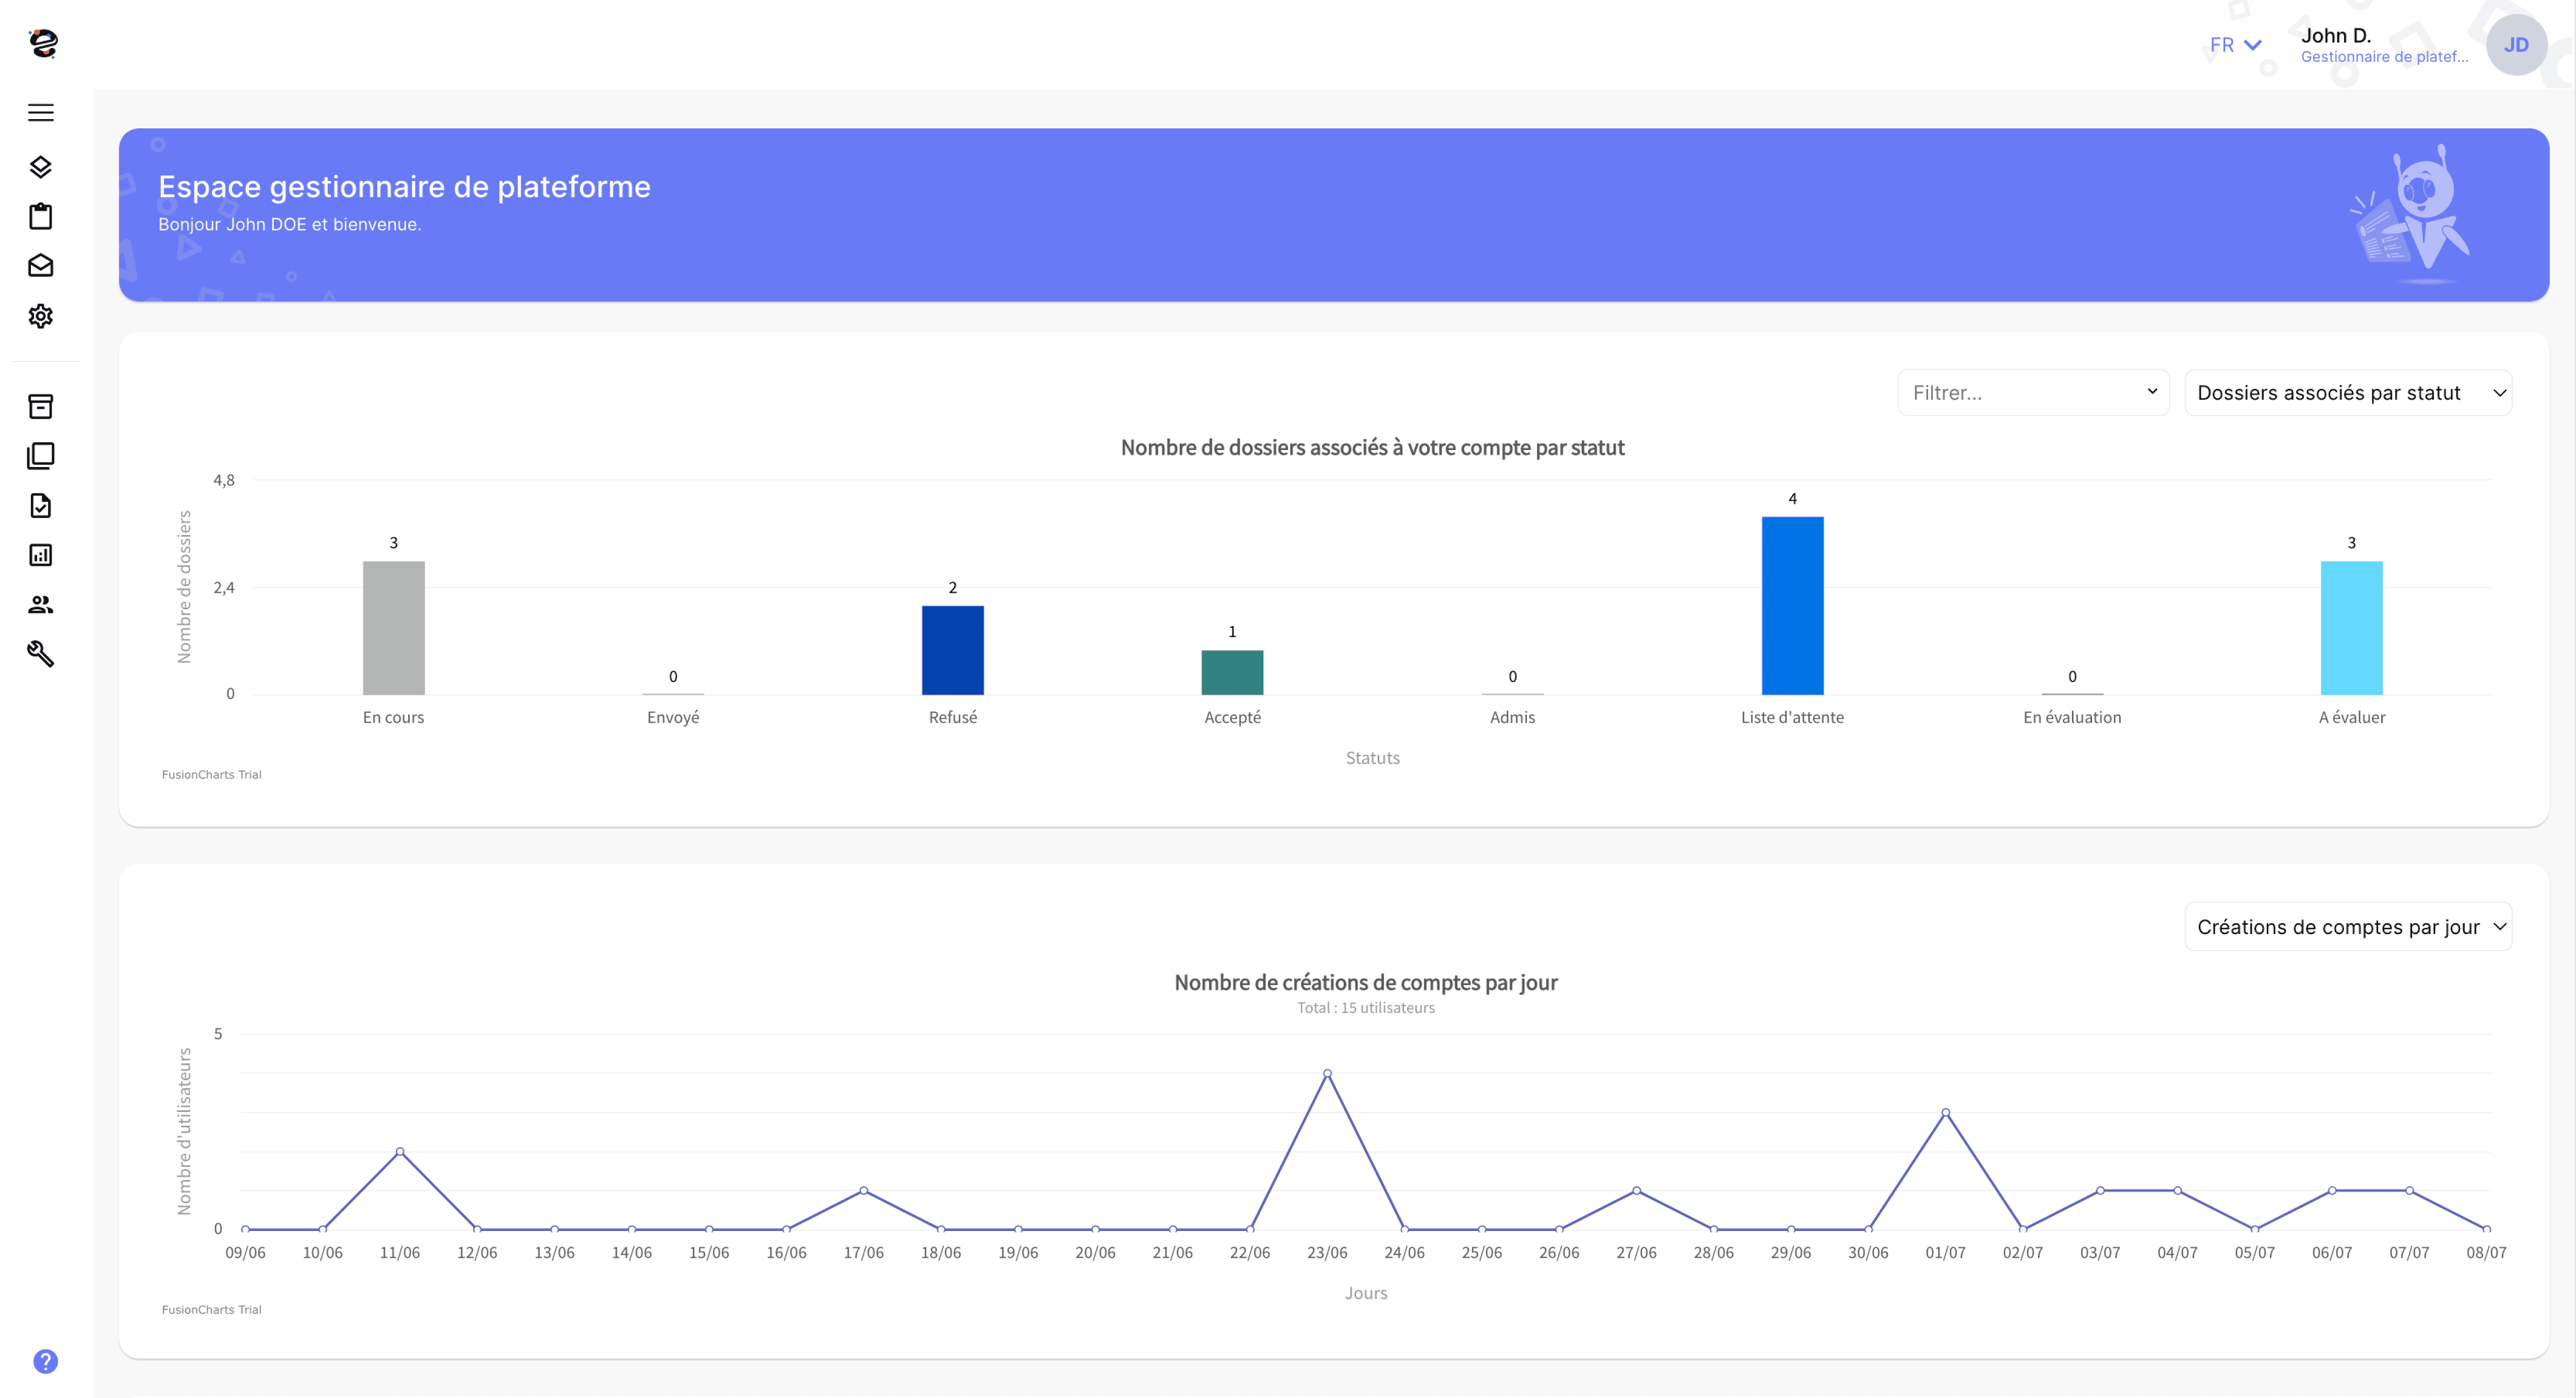The width and height of the screenshot is (2576, 1398).
Task: Open the users management icon
Action: (x=41, y=604)
